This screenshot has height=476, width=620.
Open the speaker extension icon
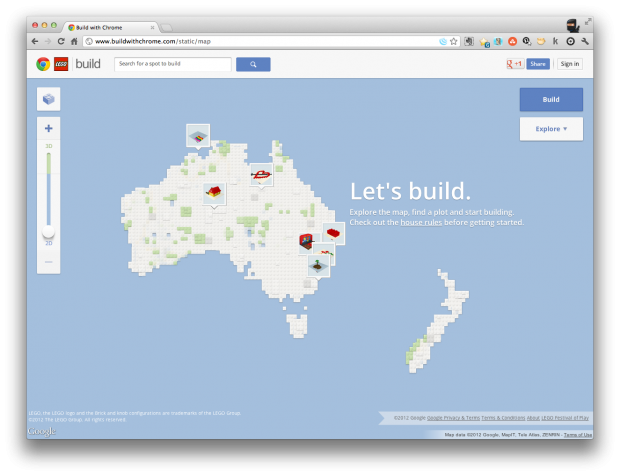coord(469,41)
